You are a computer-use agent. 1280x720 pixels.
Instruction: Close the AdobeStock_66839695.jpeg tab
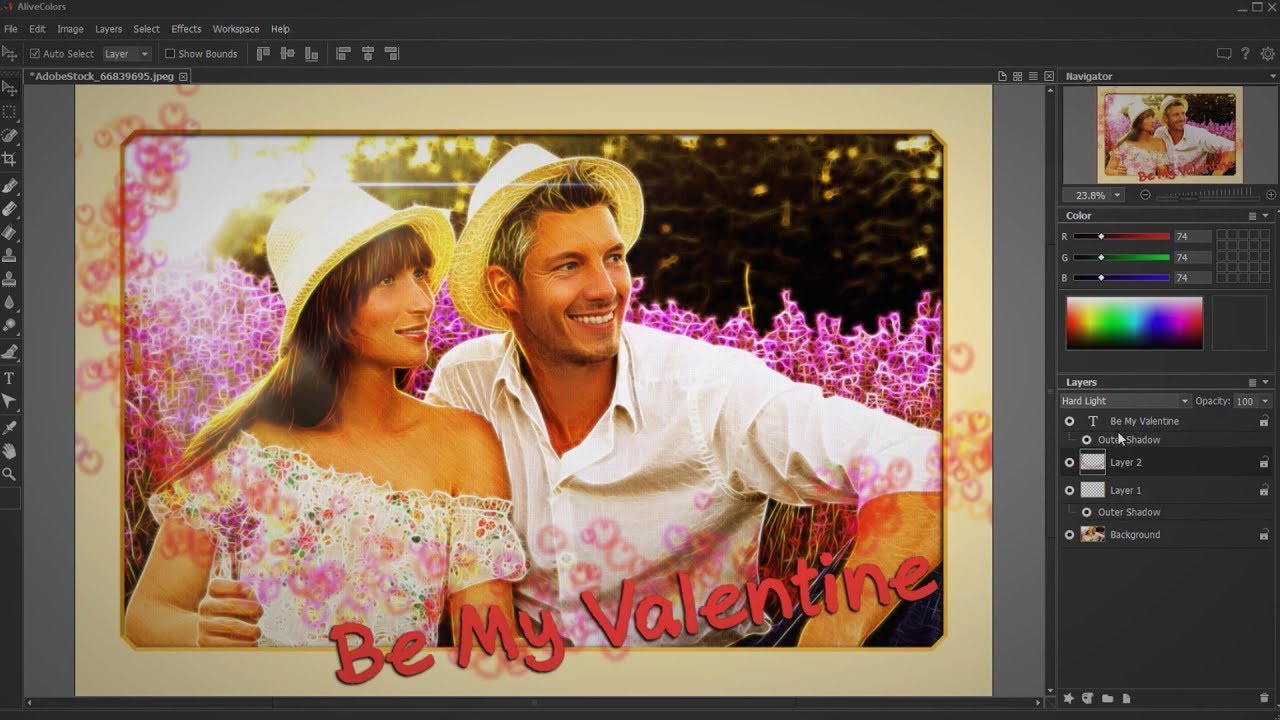tap(183, 76)
